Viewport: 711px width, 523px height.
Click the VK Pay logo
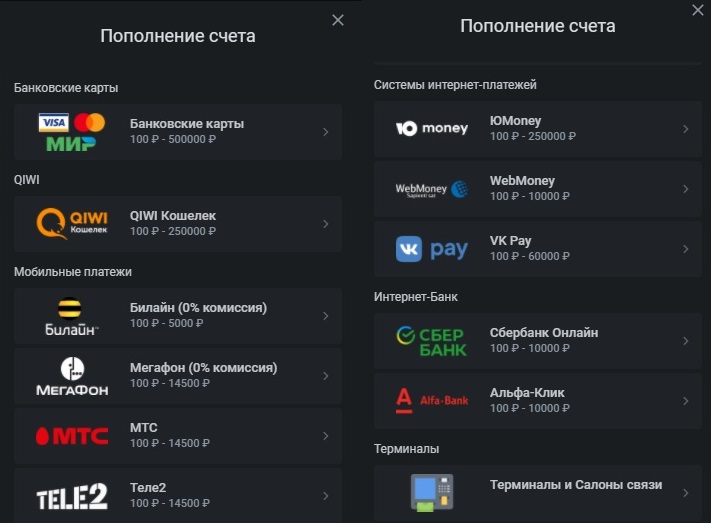[x=432, y=249]
